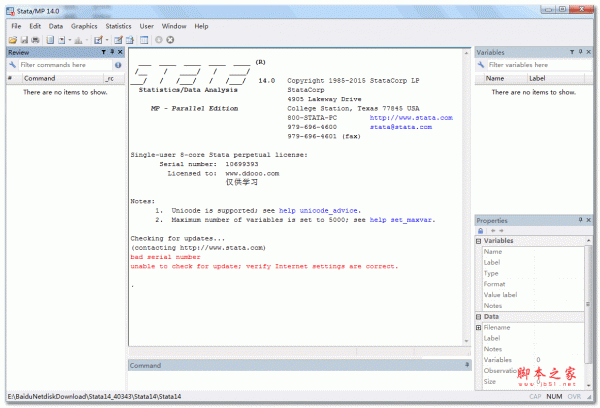
Task: Close the Variables panel
Action: tap(589, 52)
